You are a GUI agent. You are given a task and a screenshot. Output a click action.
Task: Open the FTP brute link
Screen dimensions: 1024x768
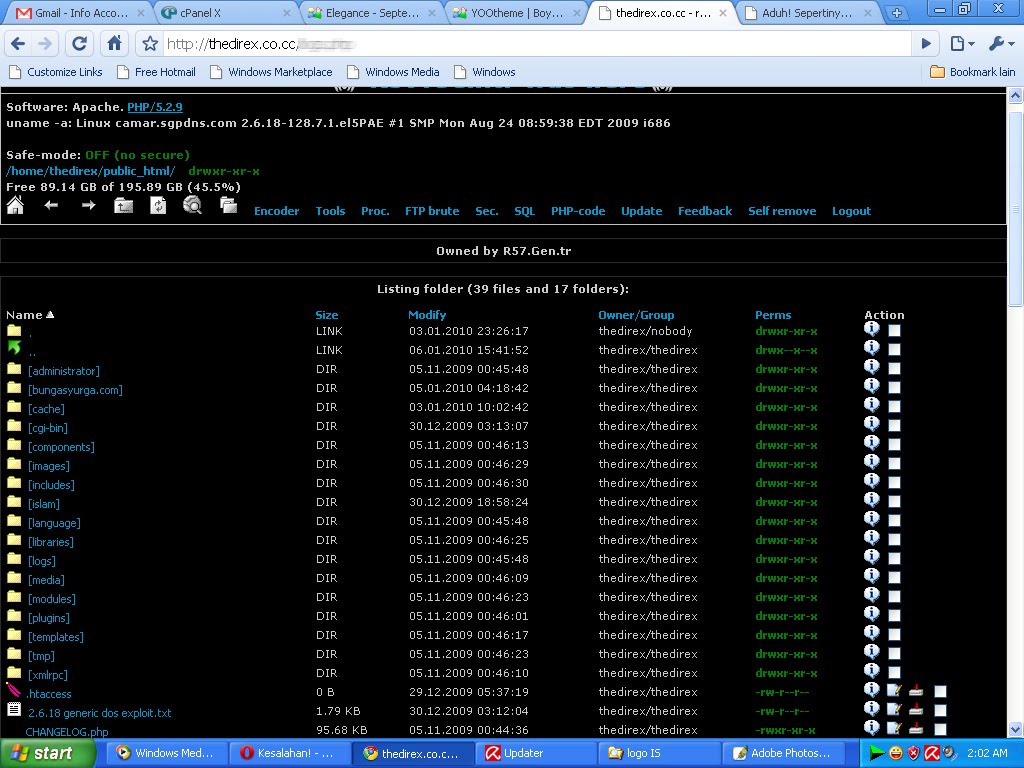(x=432, y=211)
